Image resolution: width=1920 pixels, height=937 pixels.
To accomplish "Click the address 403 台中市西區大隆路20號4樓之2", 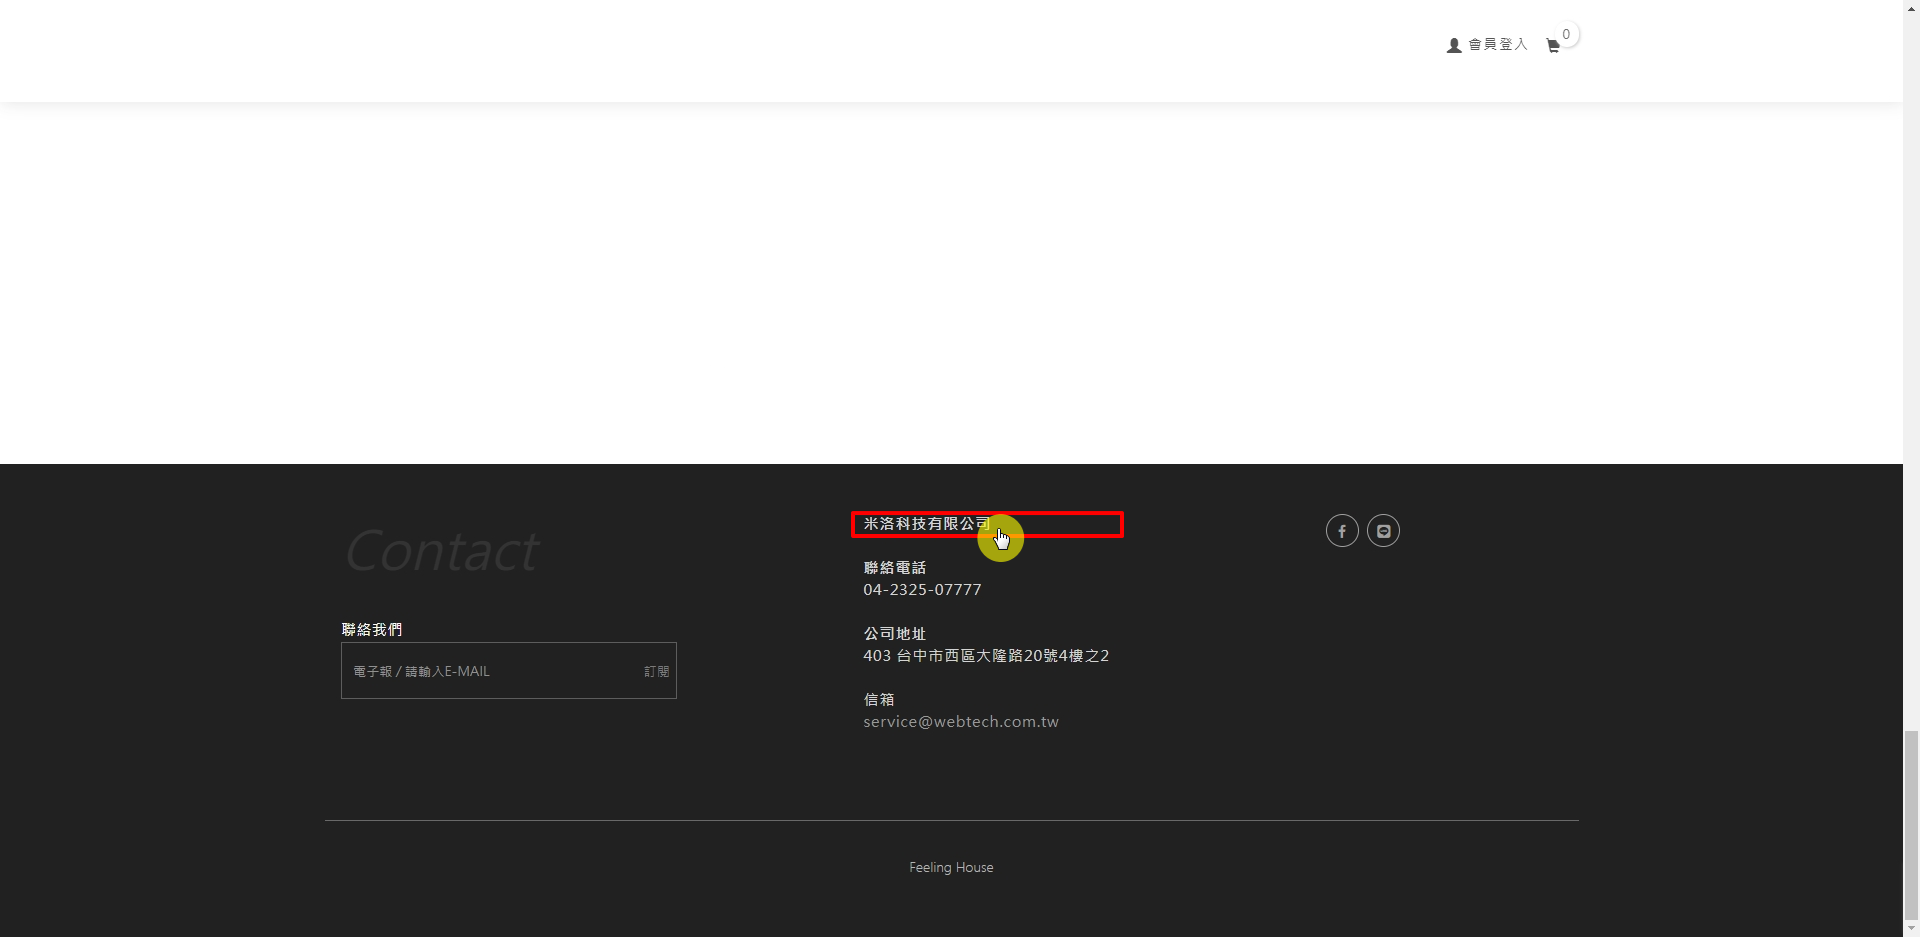I will (985, 656).
